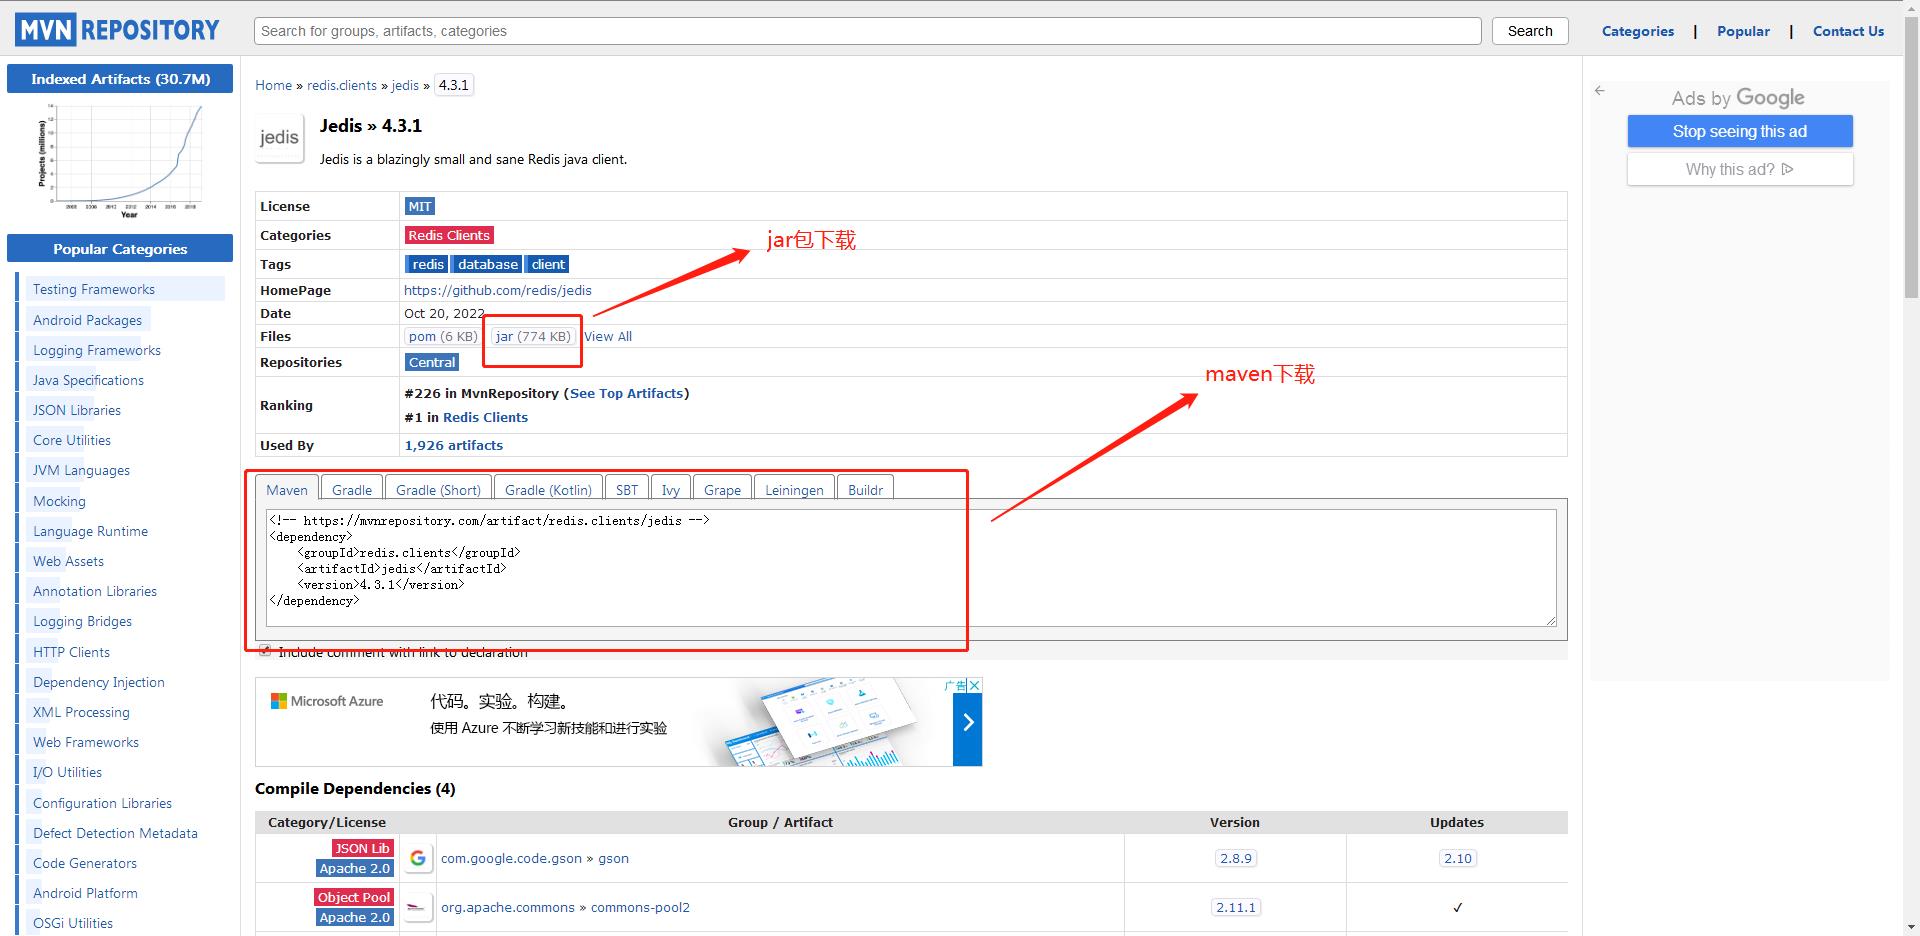Open the SBT dependency tab
Image resolution: width=1920 pixels, height=936 pixels.
click(x=627, y=489)
